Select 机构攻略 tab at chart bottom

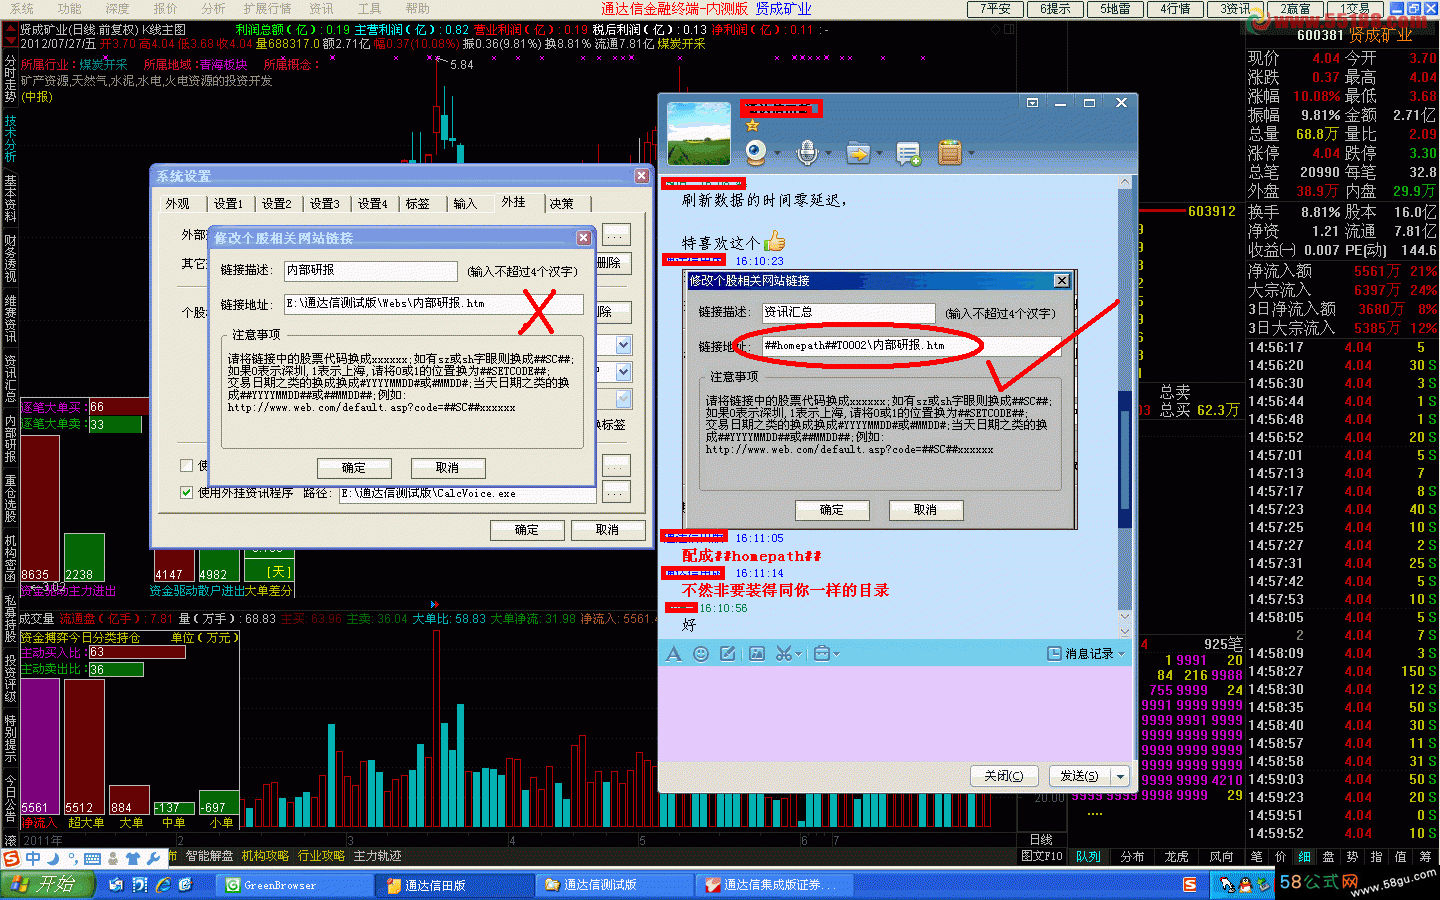click(x=265, y=857)
